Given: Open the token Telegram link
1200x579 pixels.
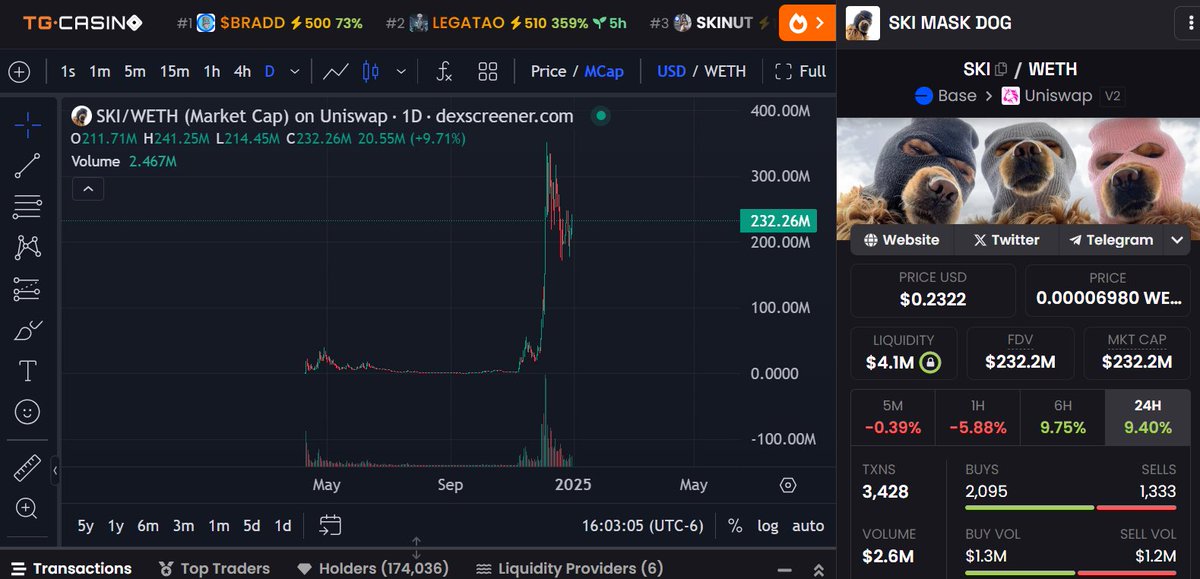Looking at the screenshot, I should click(x=1111, y=240).
